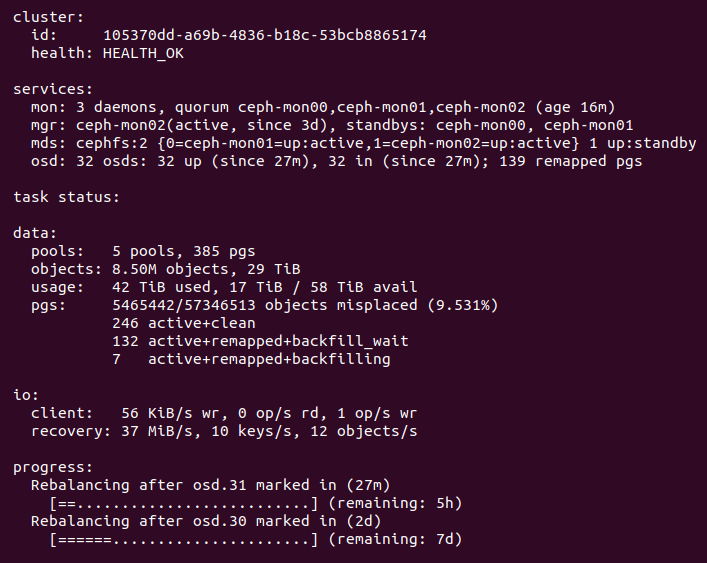The width and height of the screenshot is (707, 563).
Task: Click the HEALTH_OK status text
Action: (143, 54)
